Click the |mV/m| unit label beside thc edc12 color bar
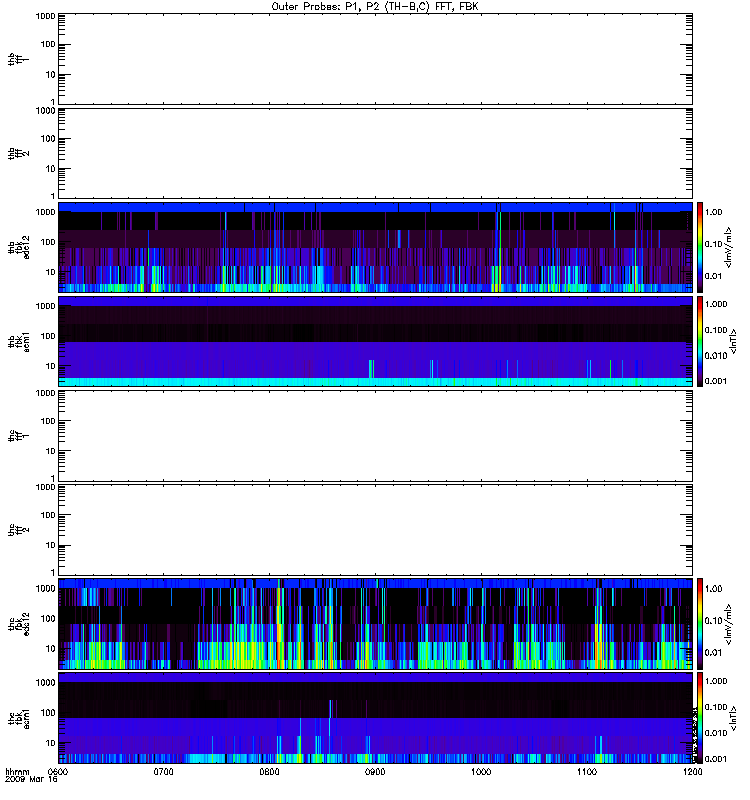 coord(729,623)
